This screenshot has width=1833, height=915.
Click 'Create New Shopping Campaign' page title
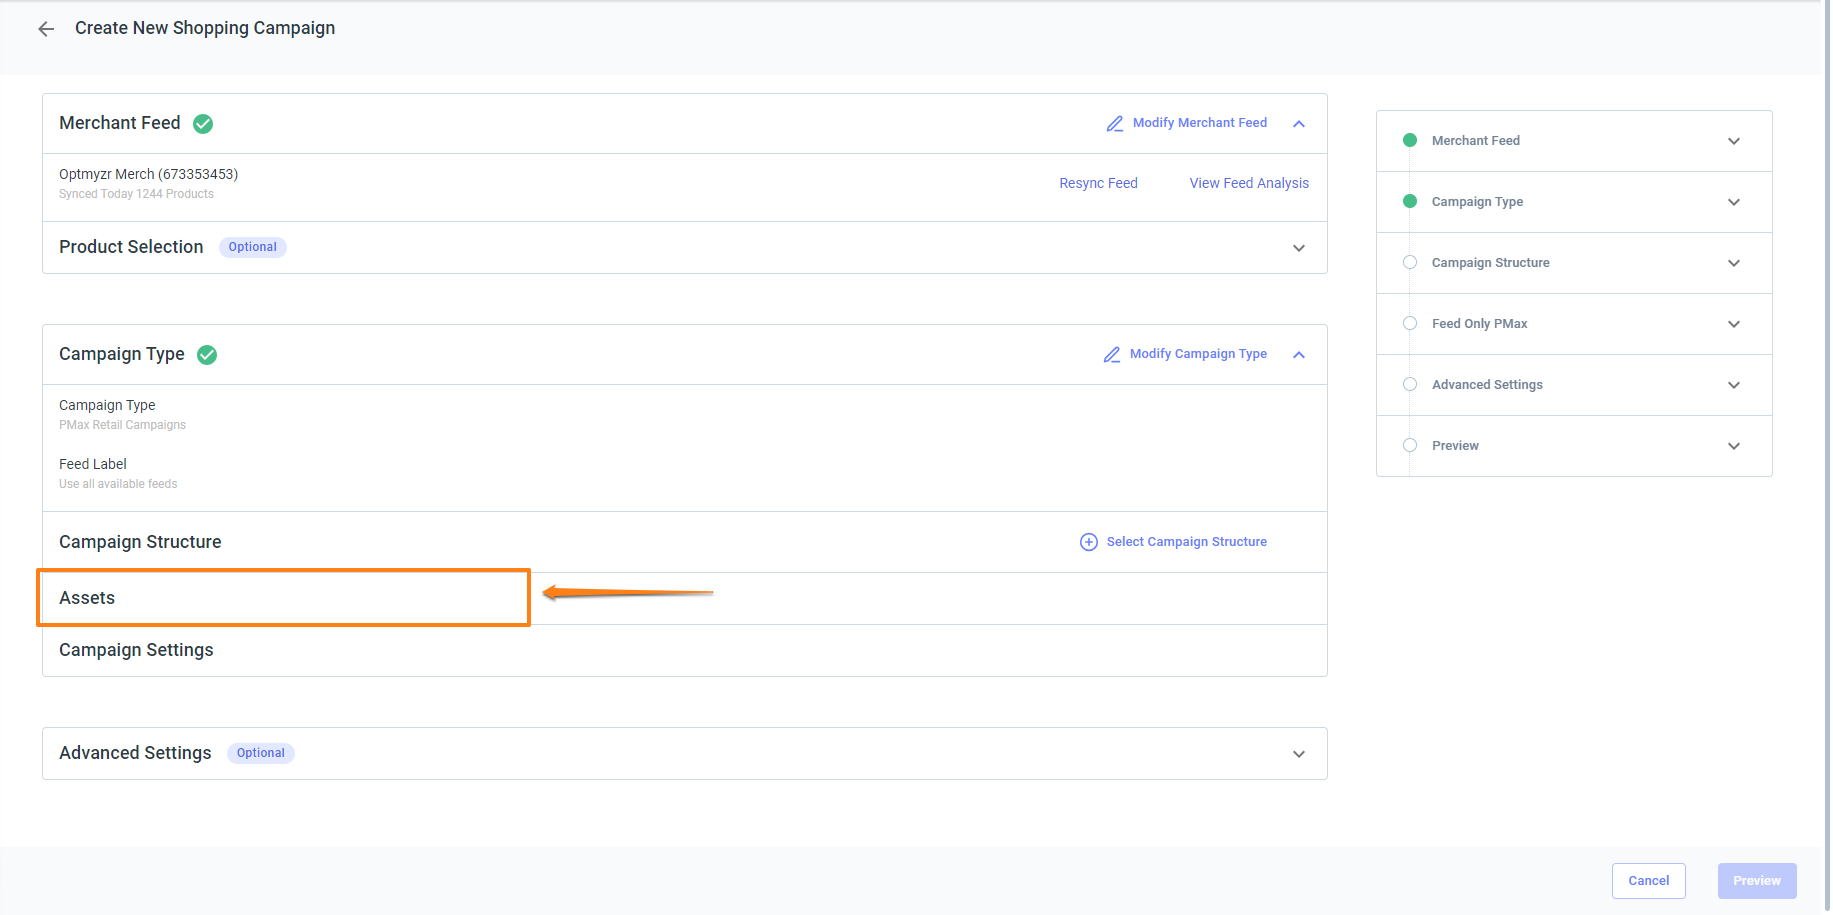pos(205,28)
